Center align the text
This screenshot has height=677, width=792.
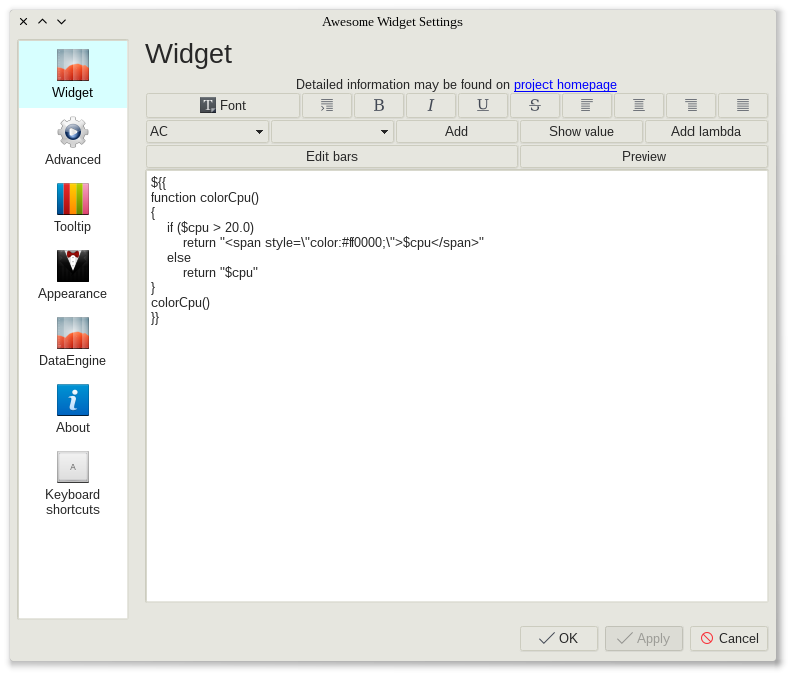pyautogui.click(x=639, y=106)
